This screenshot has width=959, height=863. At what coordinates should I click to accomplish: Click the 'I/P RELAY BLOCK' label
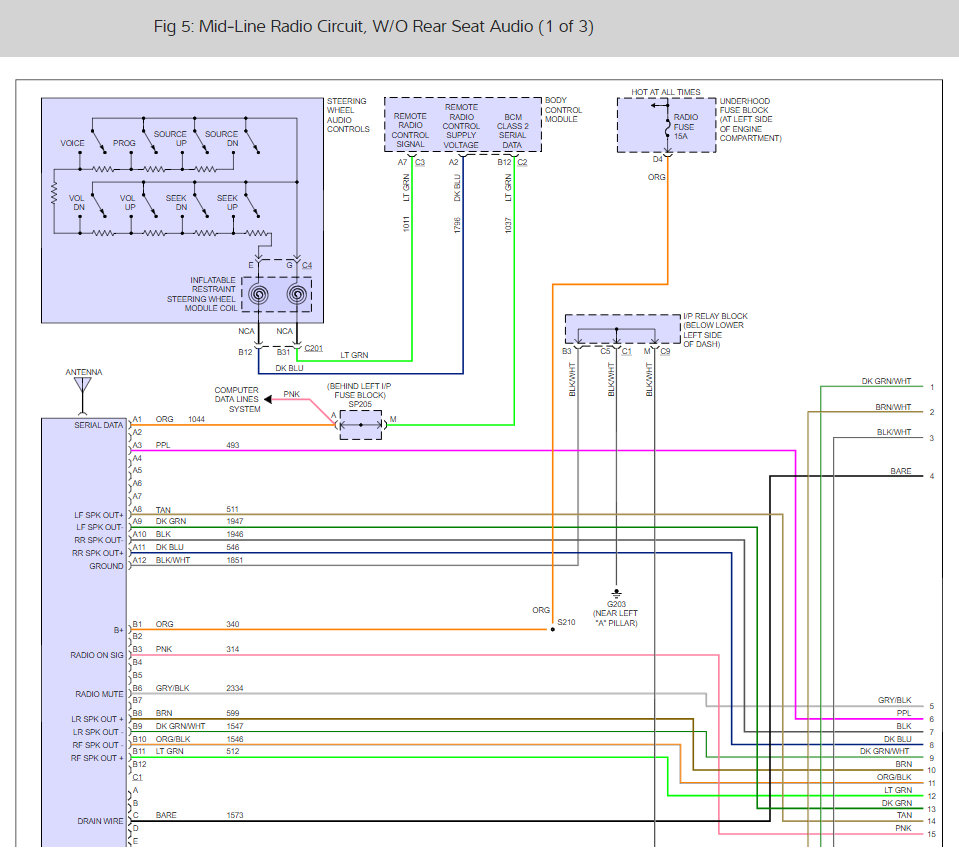point(715,330)
